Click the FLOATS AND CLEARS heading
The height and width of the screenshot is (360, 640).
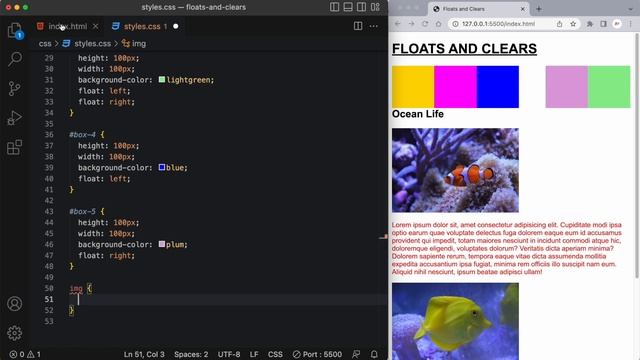tap(464, 49)
